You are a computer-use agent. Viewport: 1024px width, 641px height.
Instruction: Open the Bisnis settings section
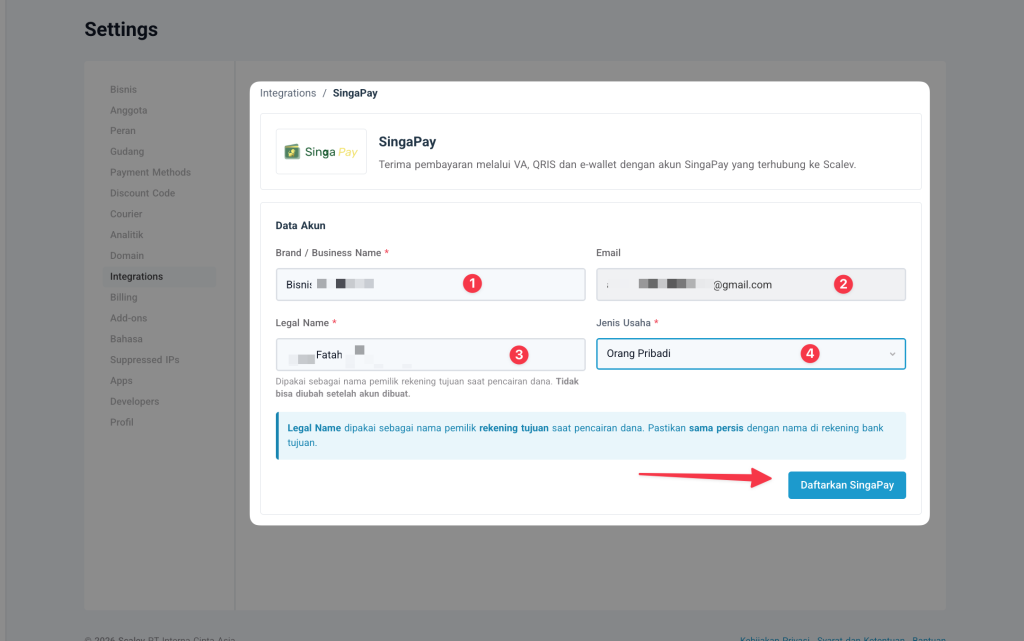[123, 89]
